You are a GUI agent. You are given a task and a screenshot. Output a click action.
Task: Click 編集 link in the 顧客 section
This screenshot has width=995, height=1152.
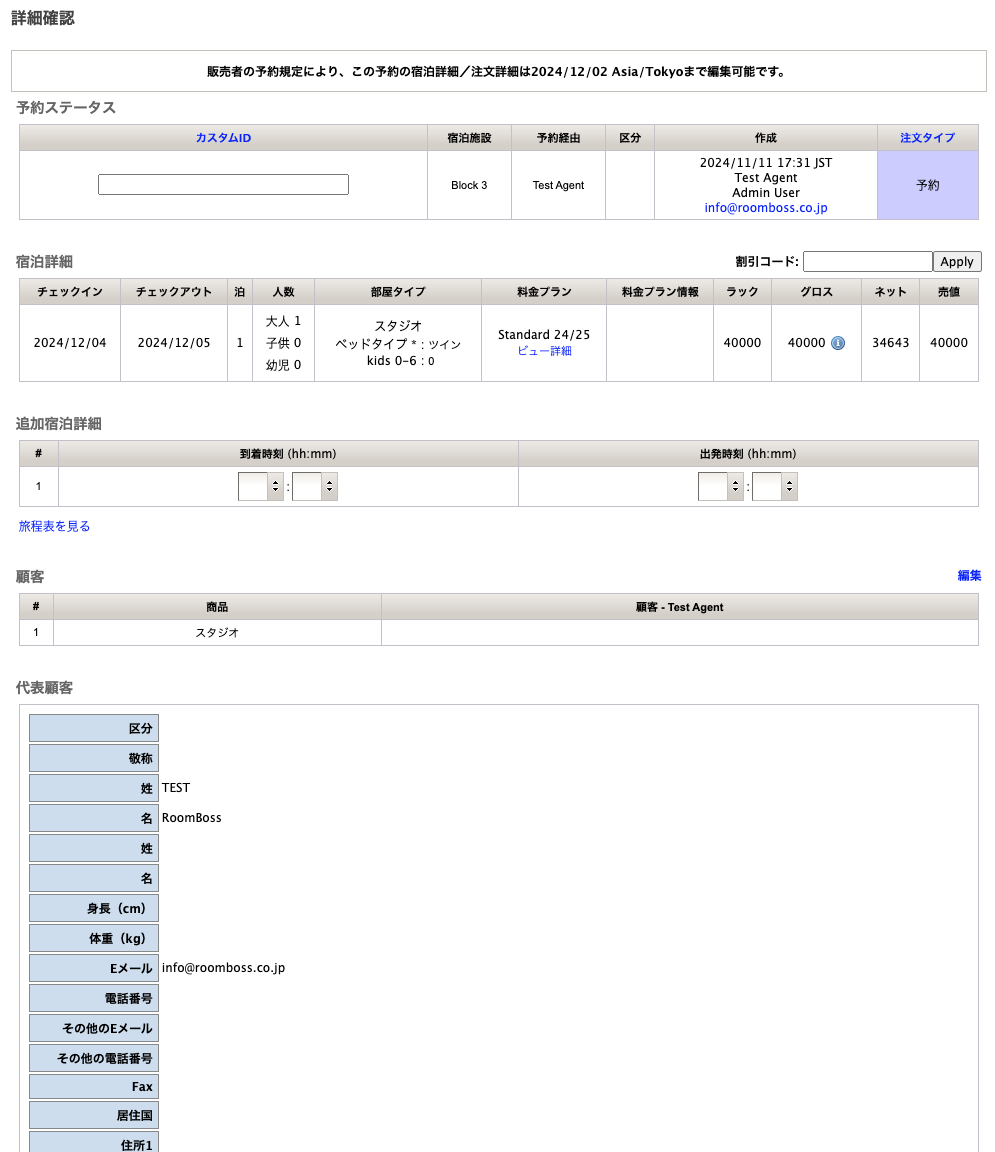(x=969, y=575)
